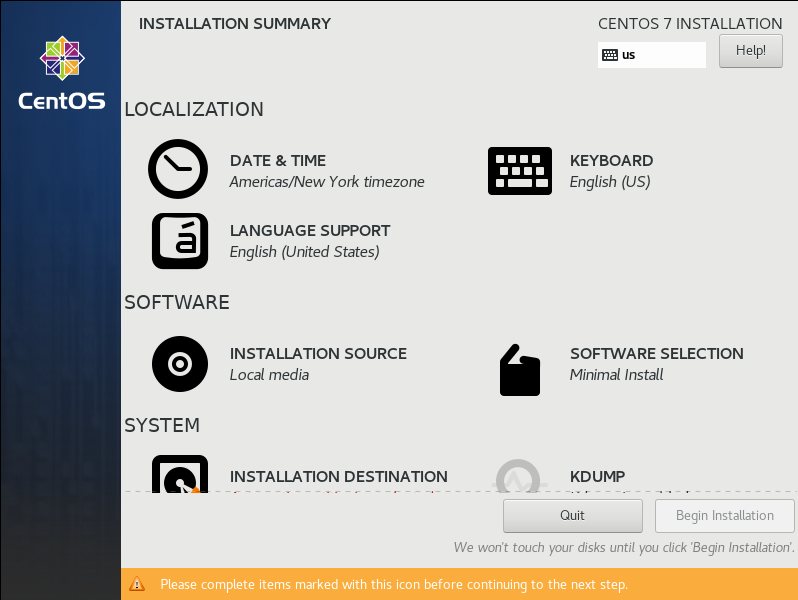Click 'Americas/New York timezone' text
Viewport: 798px width, 600px height.
[x=327, y=182]
